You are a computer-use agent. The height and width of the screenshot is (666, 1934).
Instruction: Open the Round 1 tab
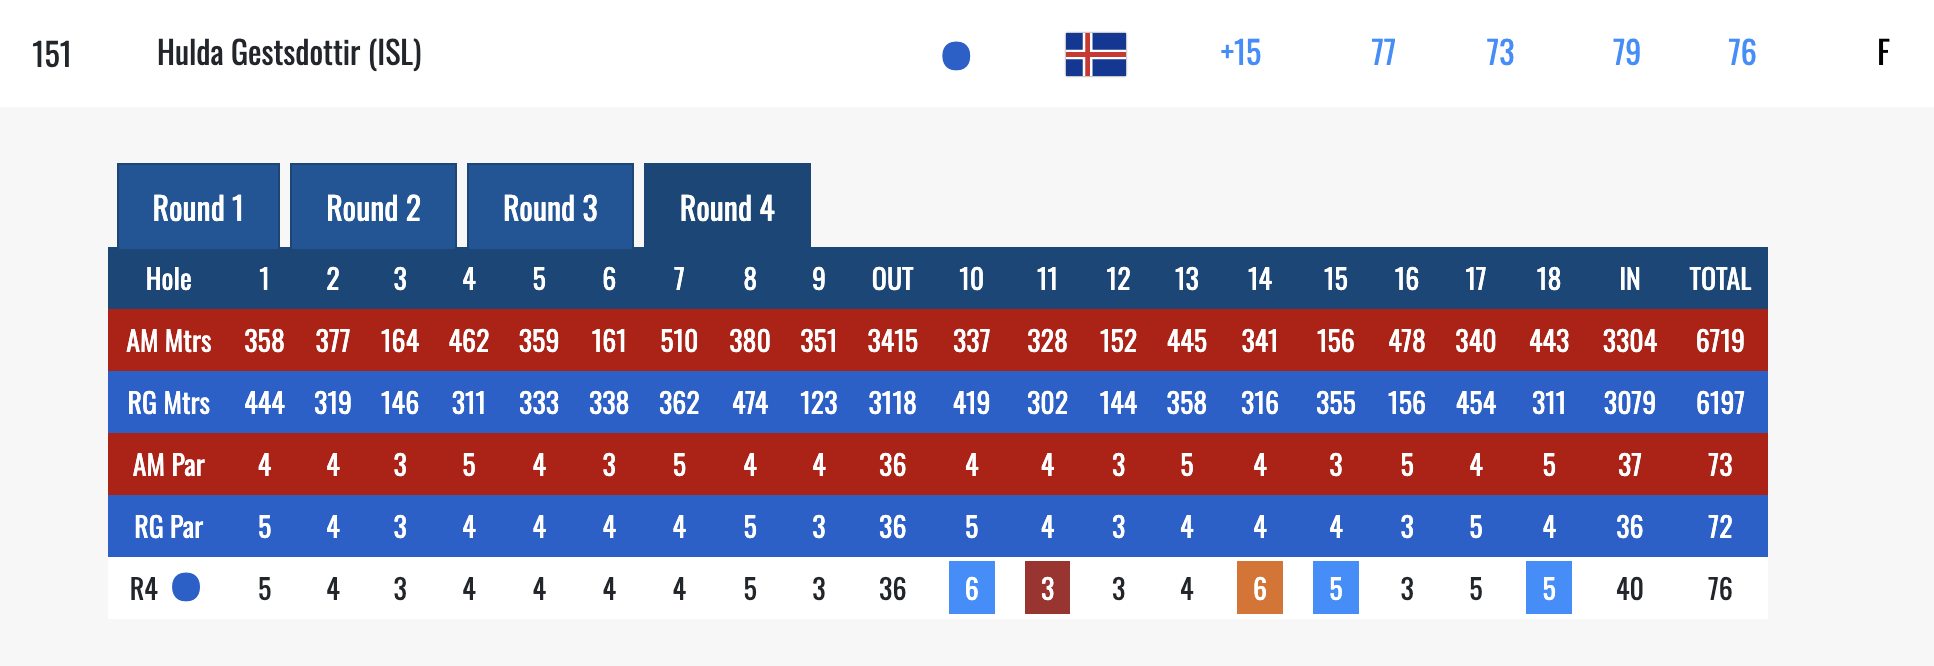[x=198, y=208]
